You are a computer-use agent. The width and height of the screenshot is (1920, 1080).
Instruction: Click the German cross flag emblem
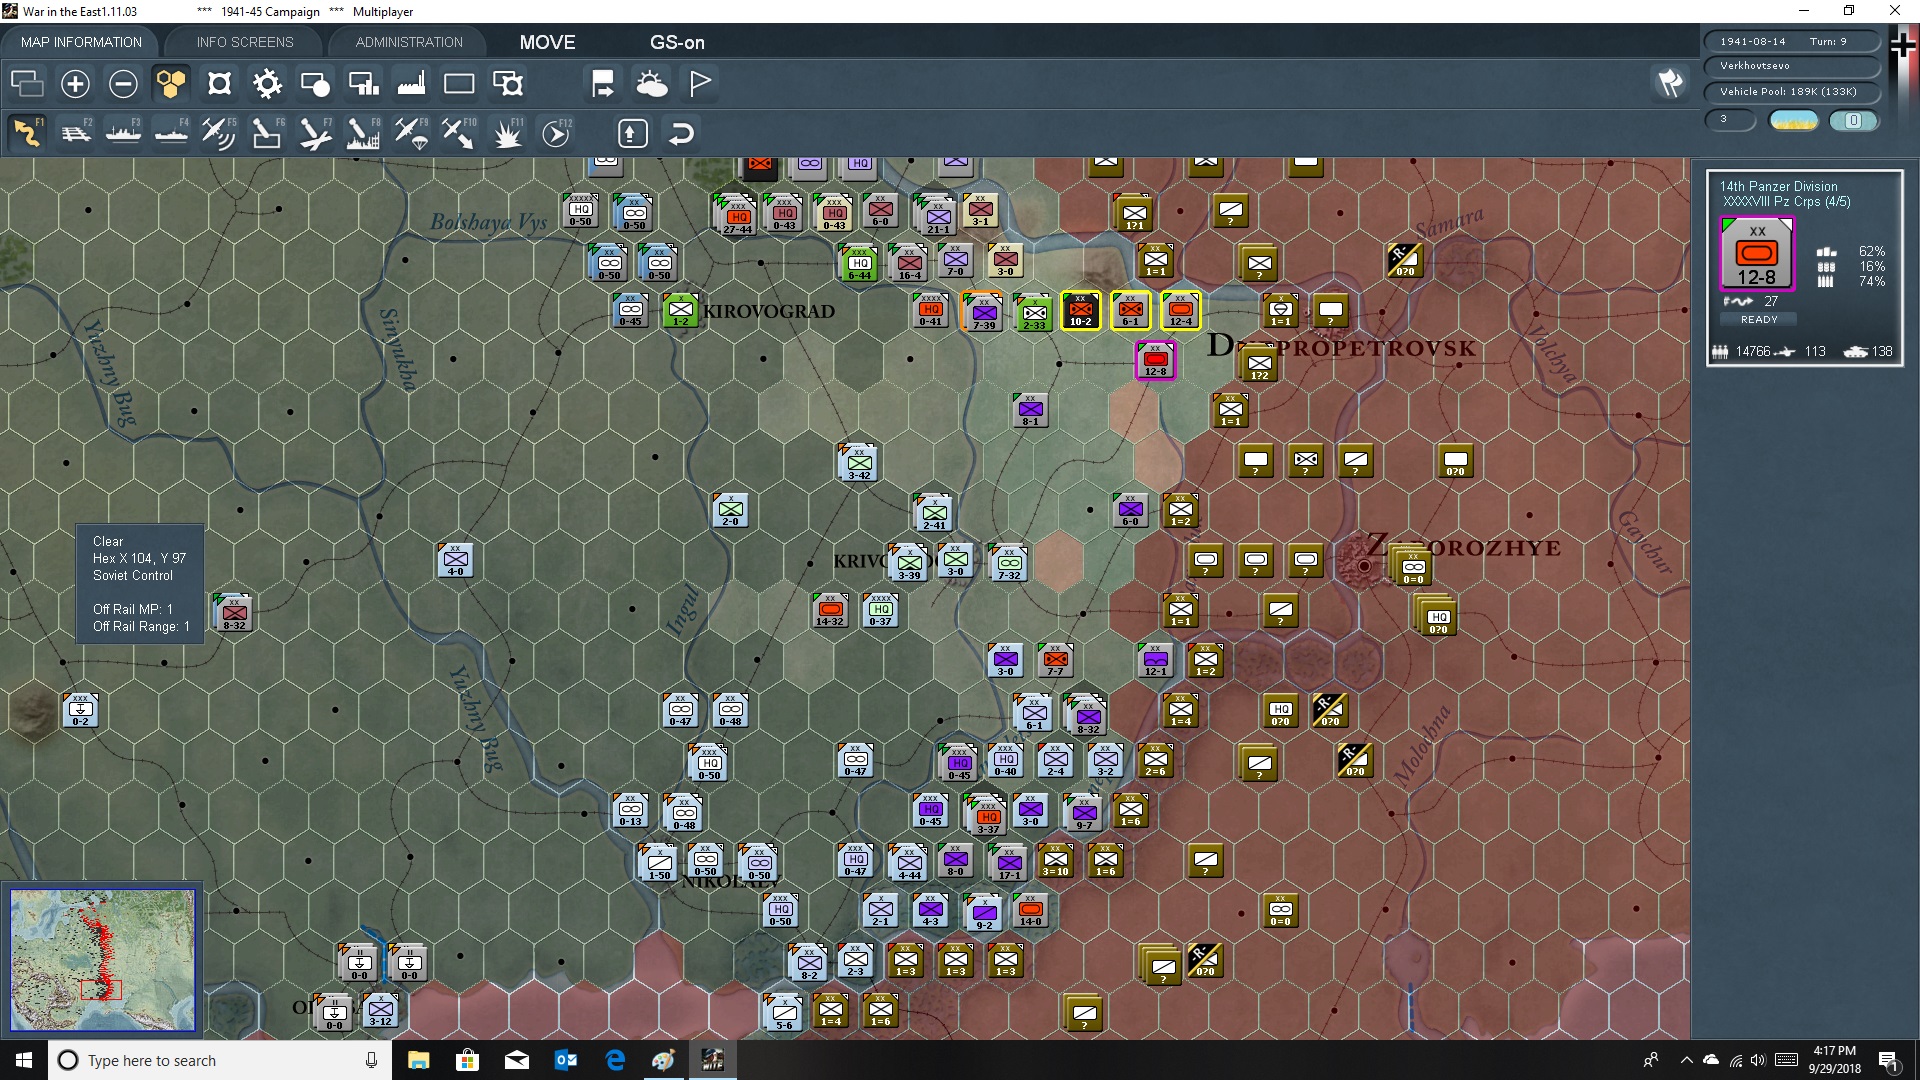[1903, 46]
